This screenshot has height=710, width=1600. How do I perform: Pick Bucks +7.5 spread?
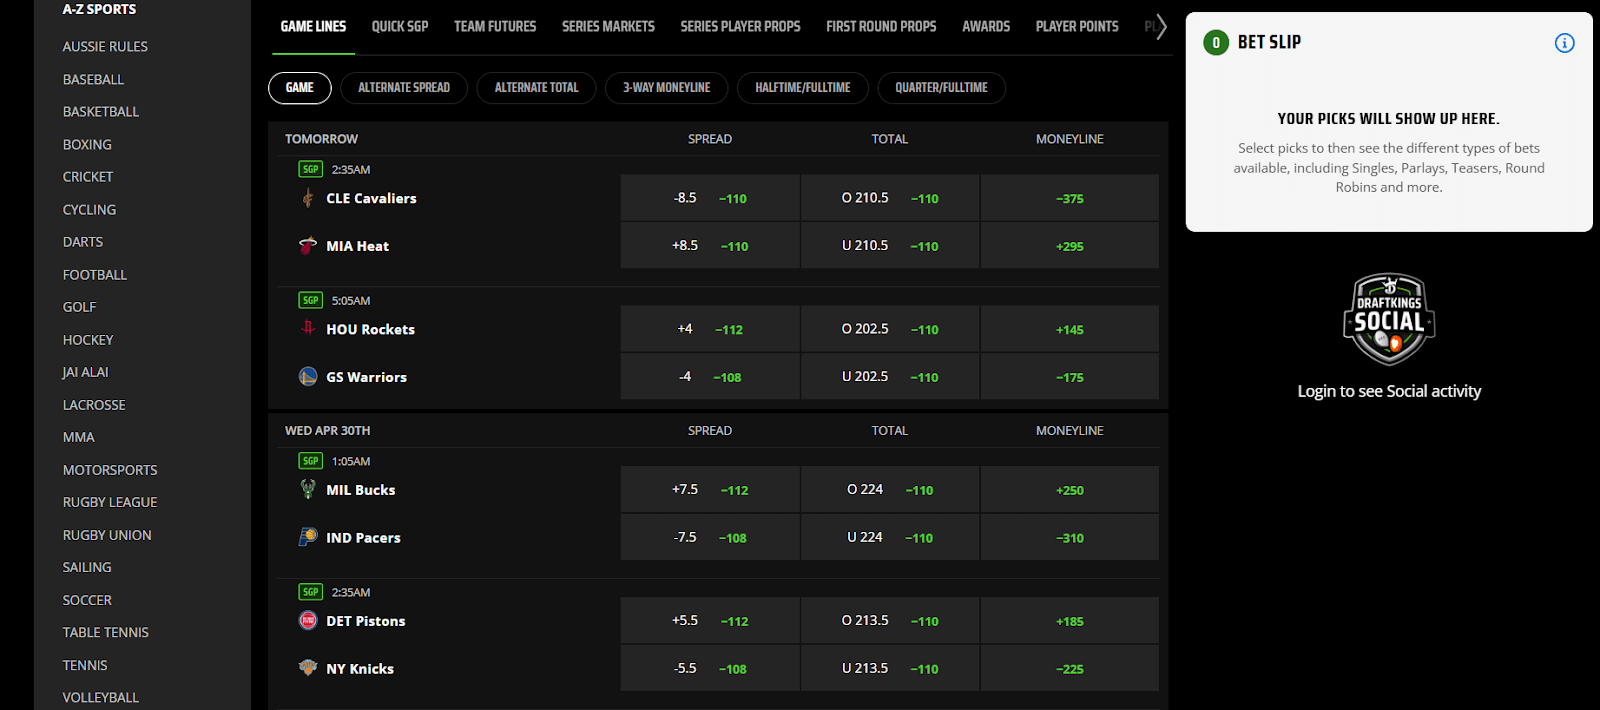(710, 490)
